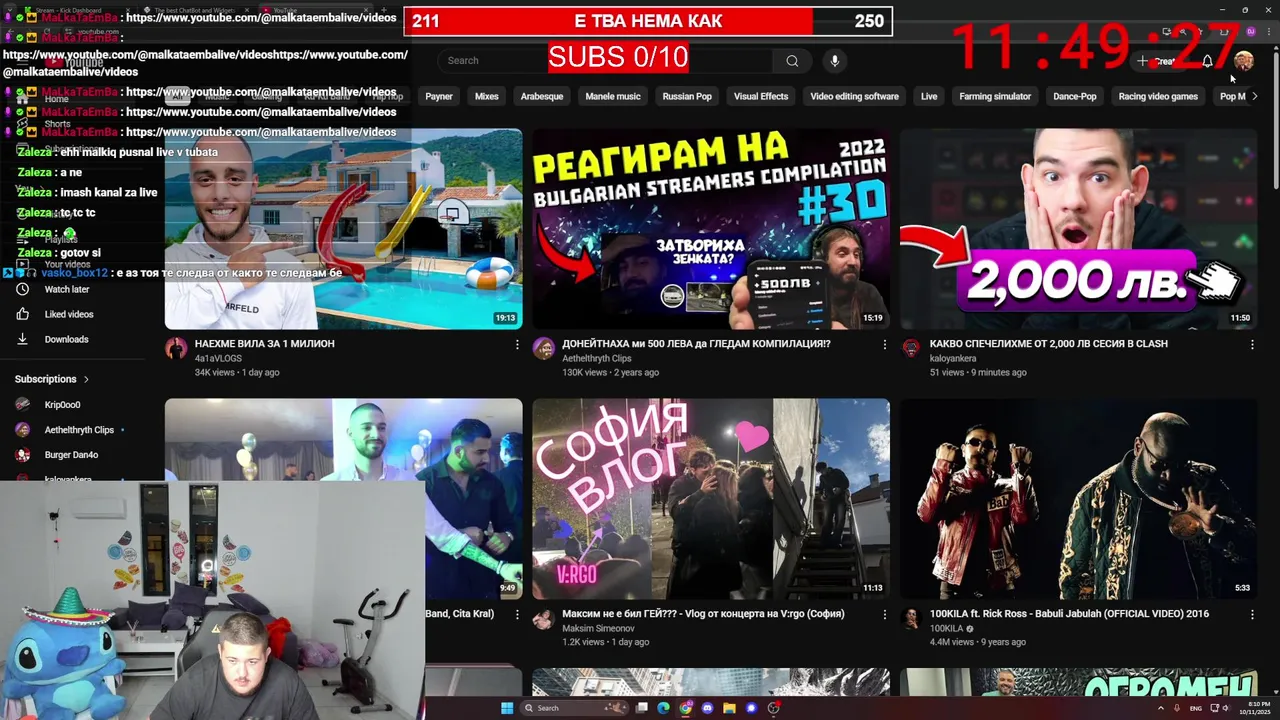Click Aethelthryth Clips avatar under compilation video
This screenshot has width=1280, height=720.
pos(543,348)
